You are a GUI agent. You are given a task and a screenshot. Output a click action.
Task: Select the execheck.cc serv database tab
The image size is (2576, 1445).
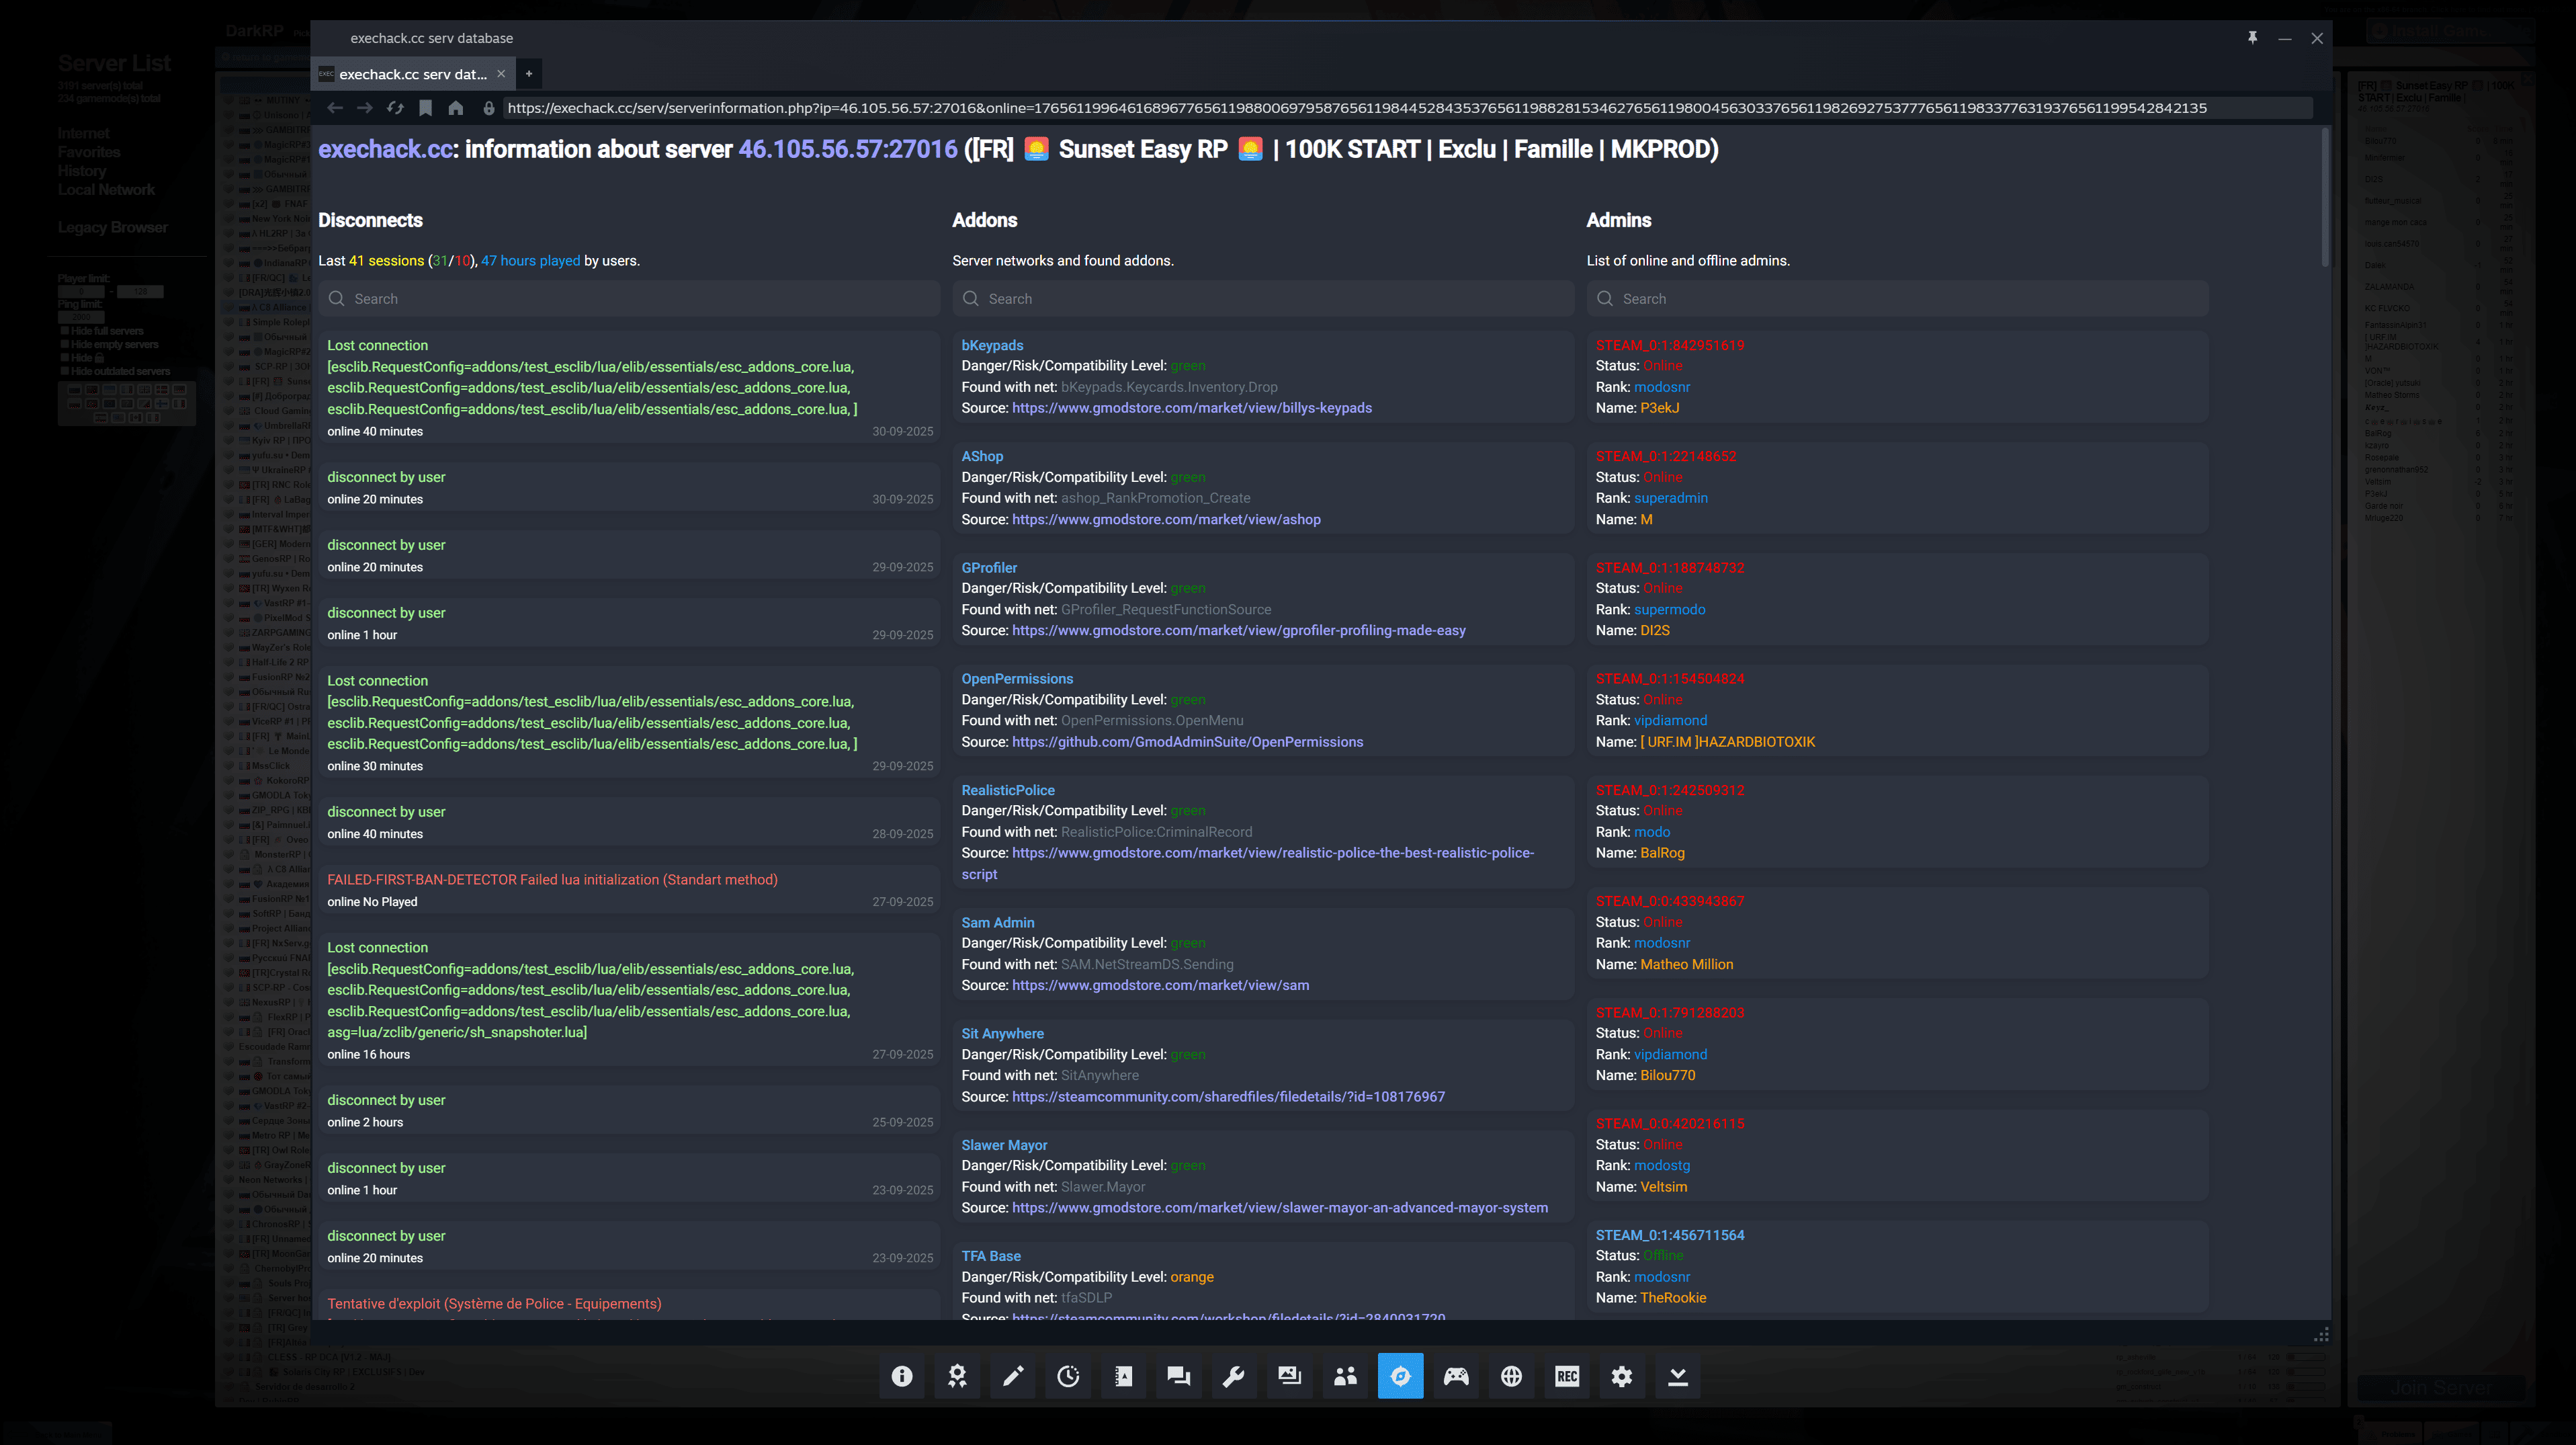pos(412,74)
